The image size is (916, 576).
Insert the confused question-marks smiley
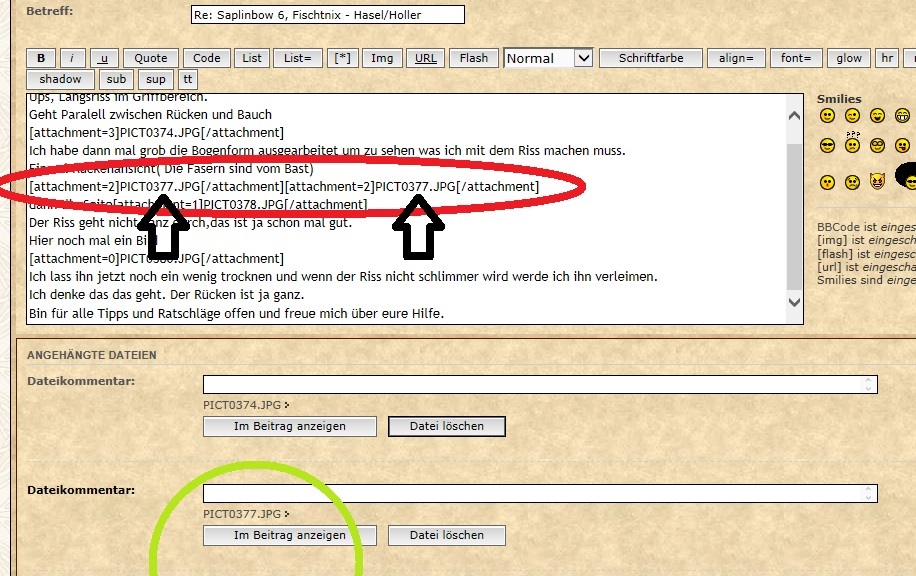point(852,144)
